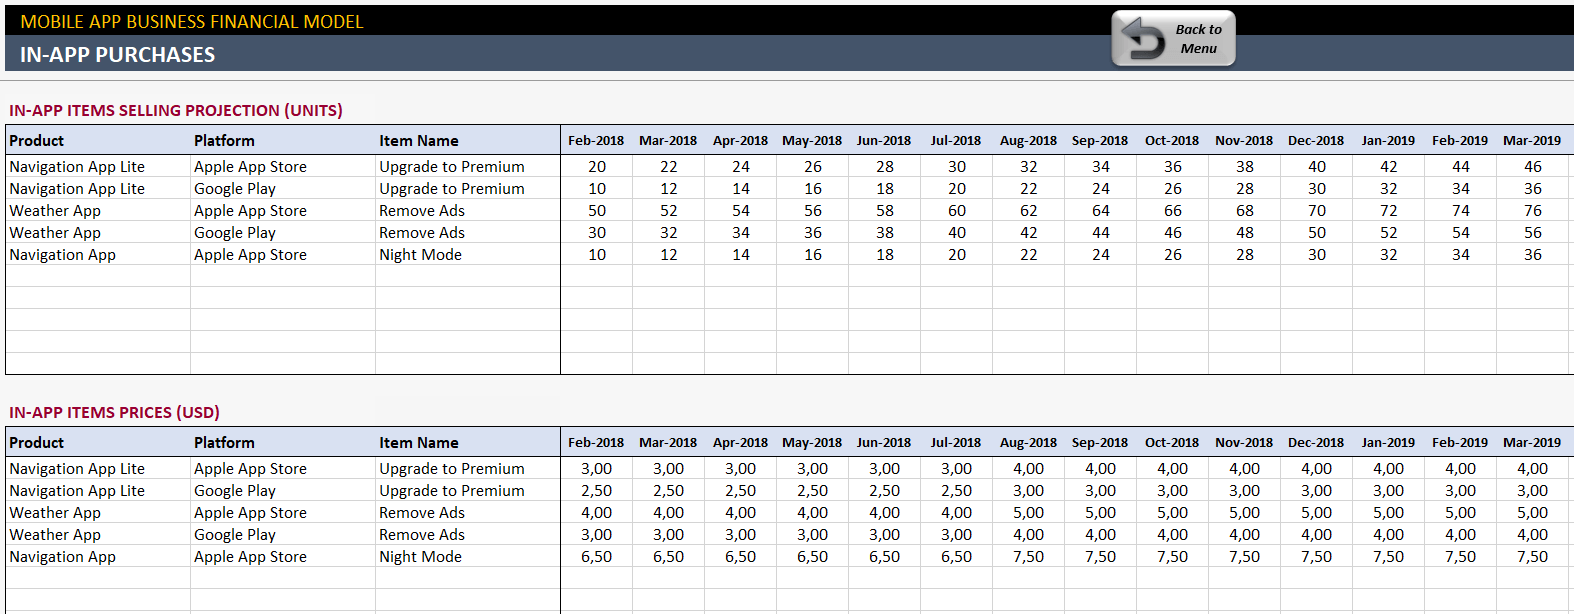1574x614 pixels.
Task: Select the IN-APP PURCHASES page title
Action: 117,55
